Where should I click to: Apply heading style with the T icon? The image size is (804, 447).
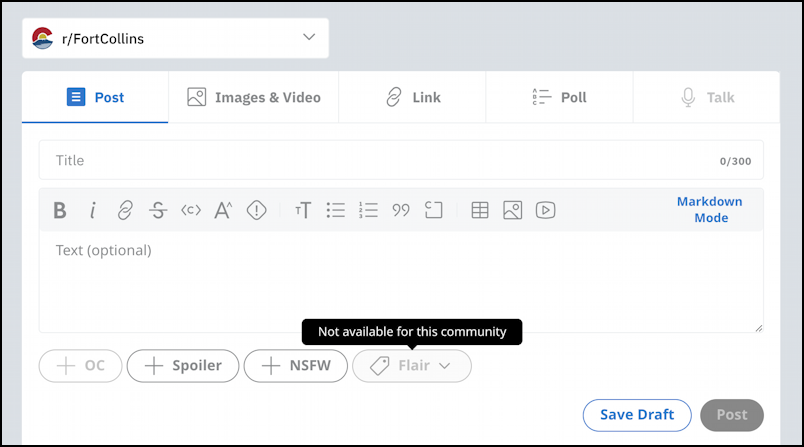click(x=303, y=210)
